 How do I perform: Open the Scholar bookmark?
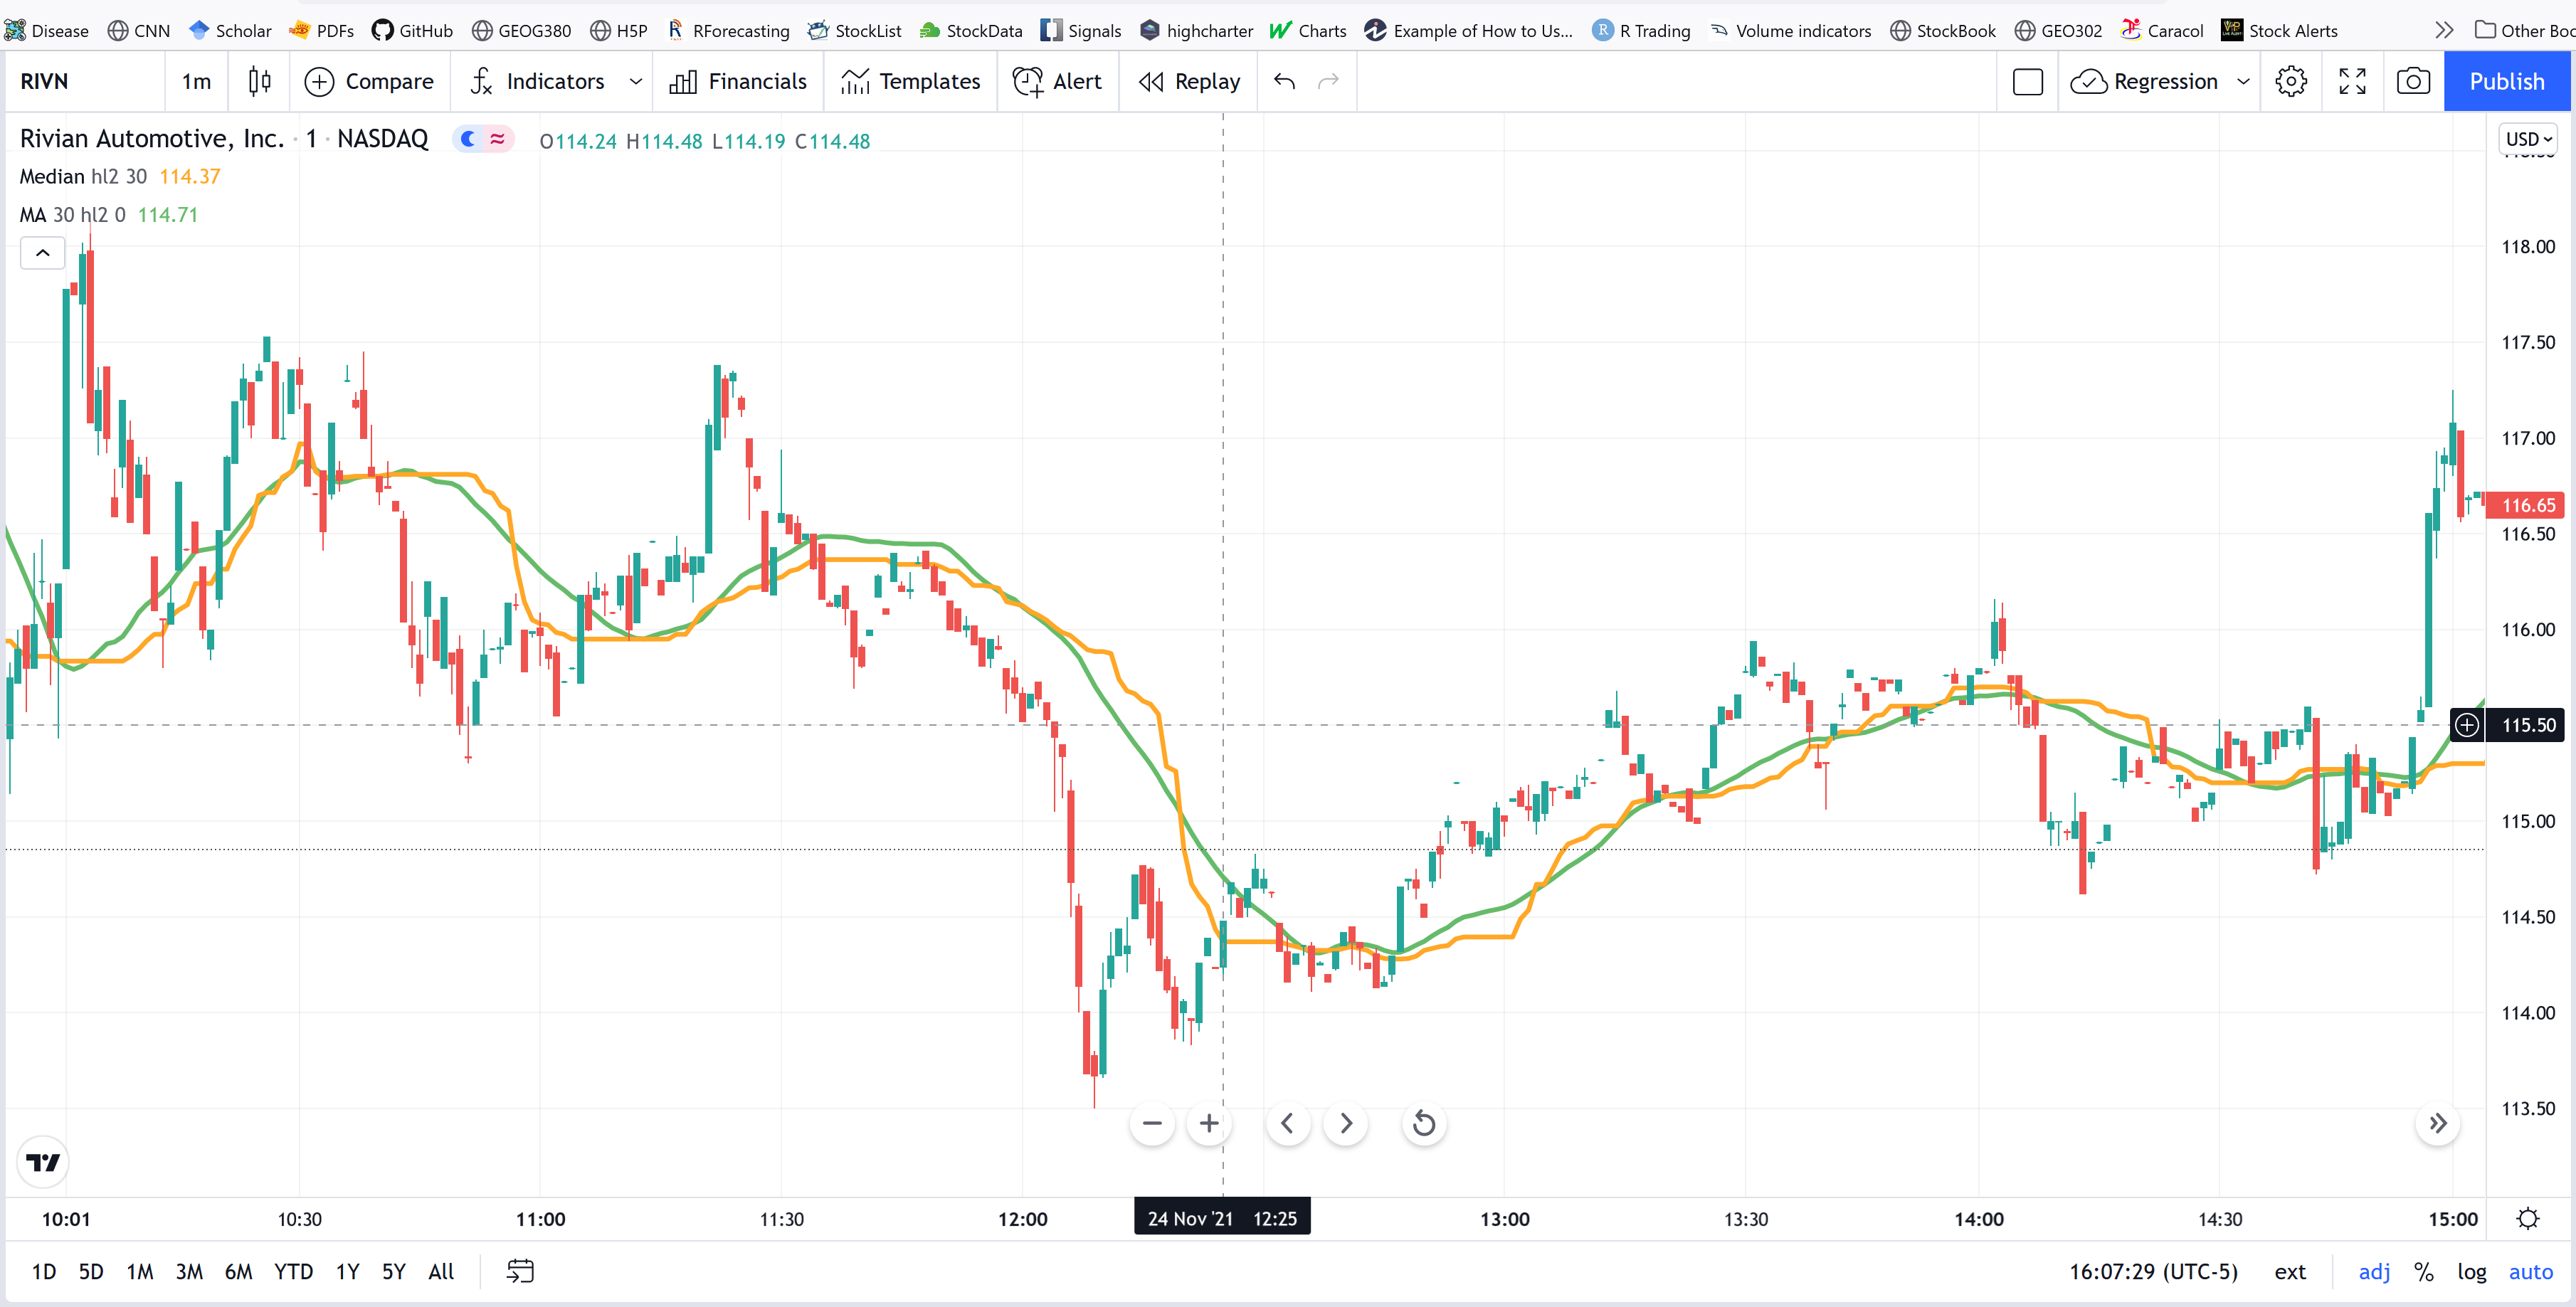click(x=230, y=30)
